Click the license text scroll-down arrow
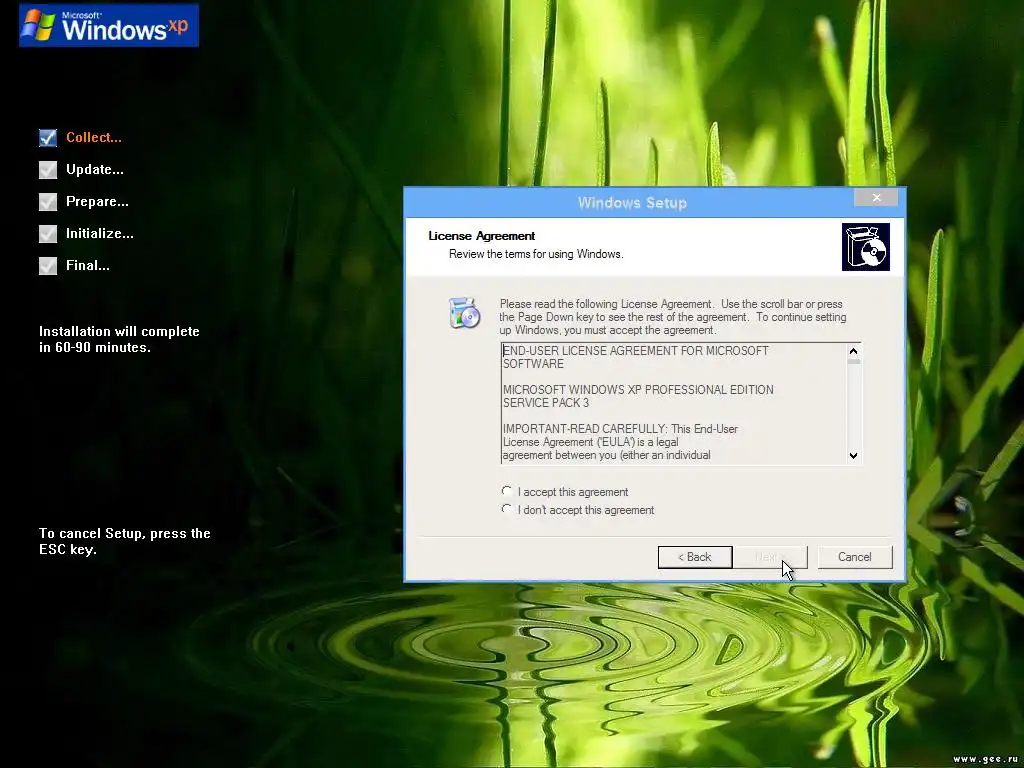The image size is (1024, 768). click(854, 456)
